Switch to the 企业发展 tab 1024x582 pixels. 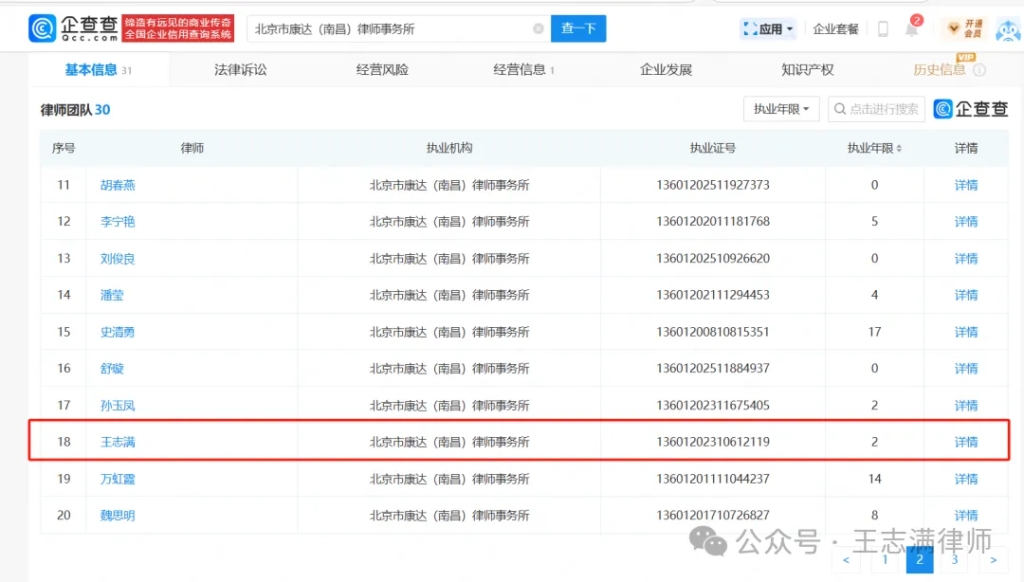pyautogui.click(x=667, y=70)
